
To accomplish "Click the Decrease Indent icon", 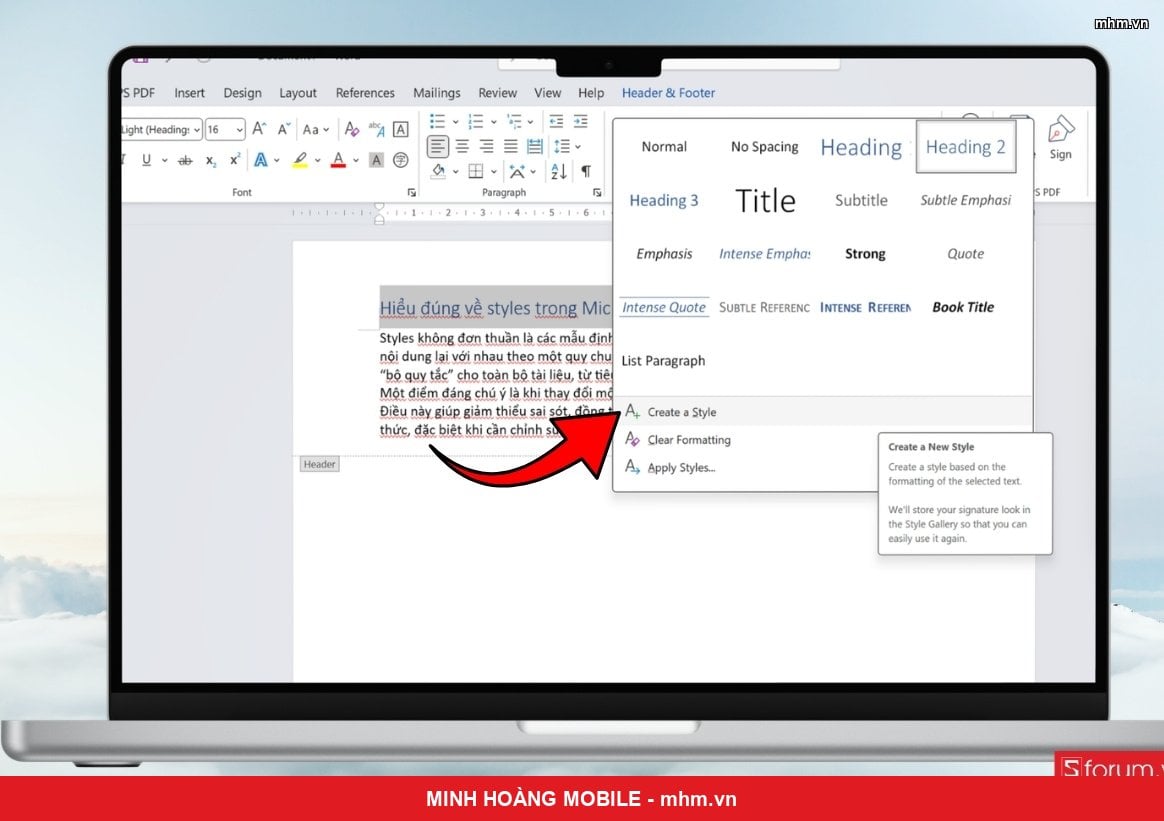I will [x=555, y=121].
